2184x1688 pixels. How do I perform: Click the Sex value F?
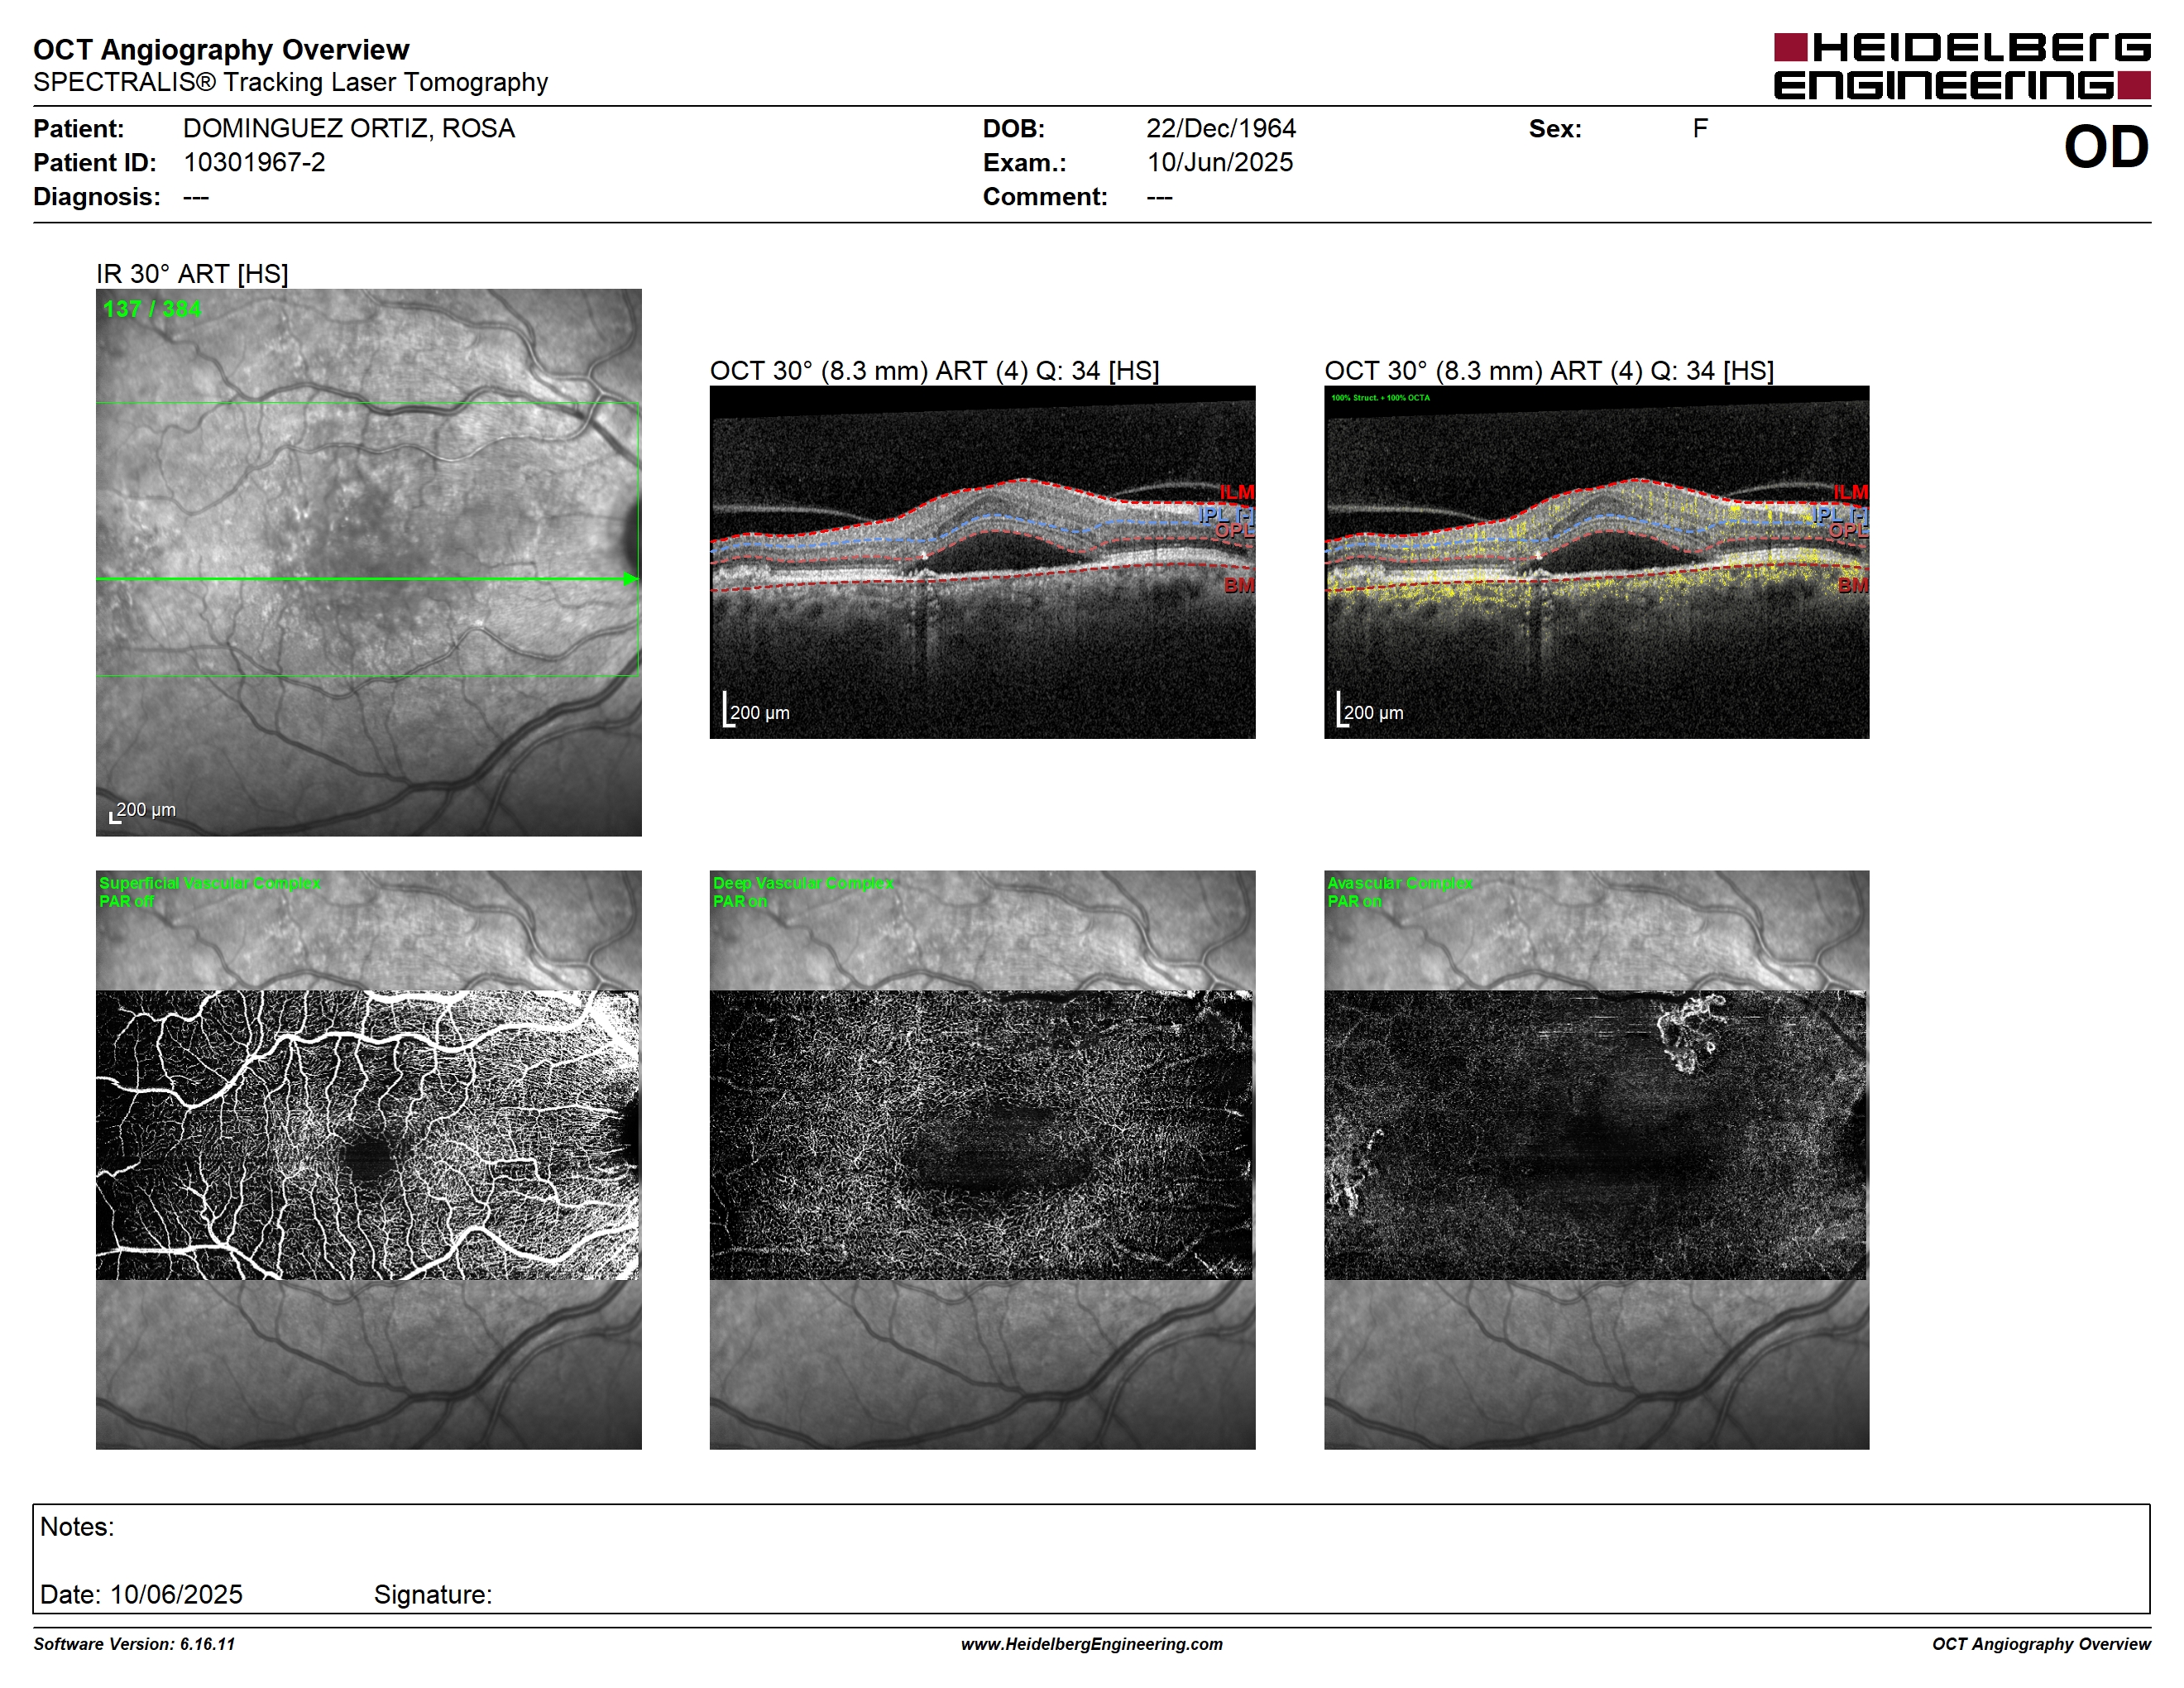pyautogui.click(x=1700, y=128)
